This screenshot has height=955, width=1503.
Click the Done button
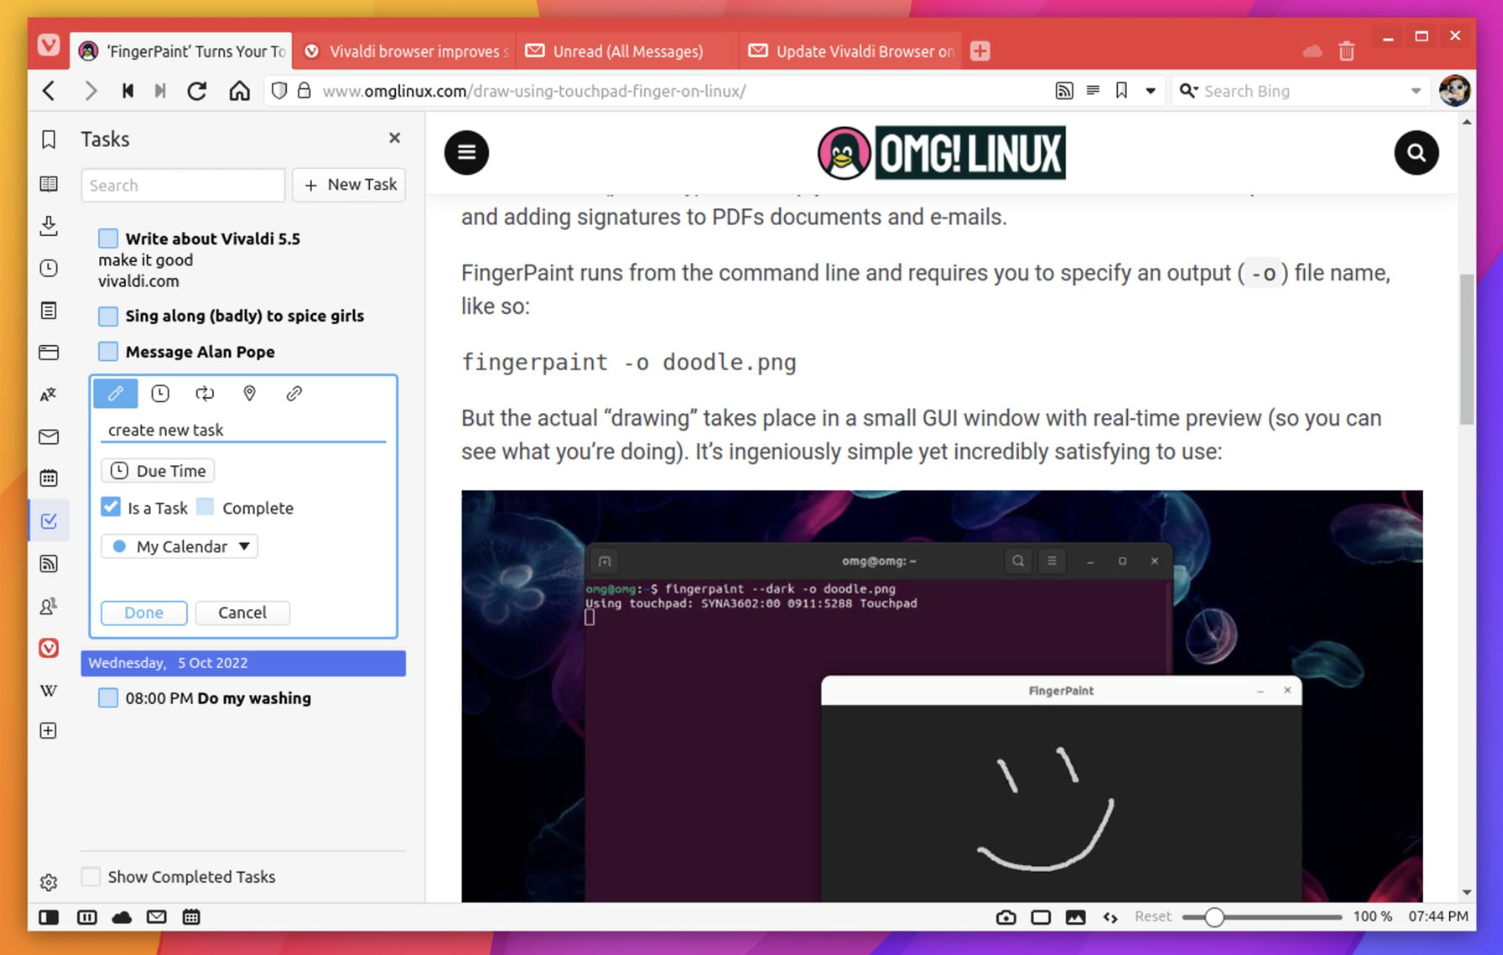pos(144,612)
